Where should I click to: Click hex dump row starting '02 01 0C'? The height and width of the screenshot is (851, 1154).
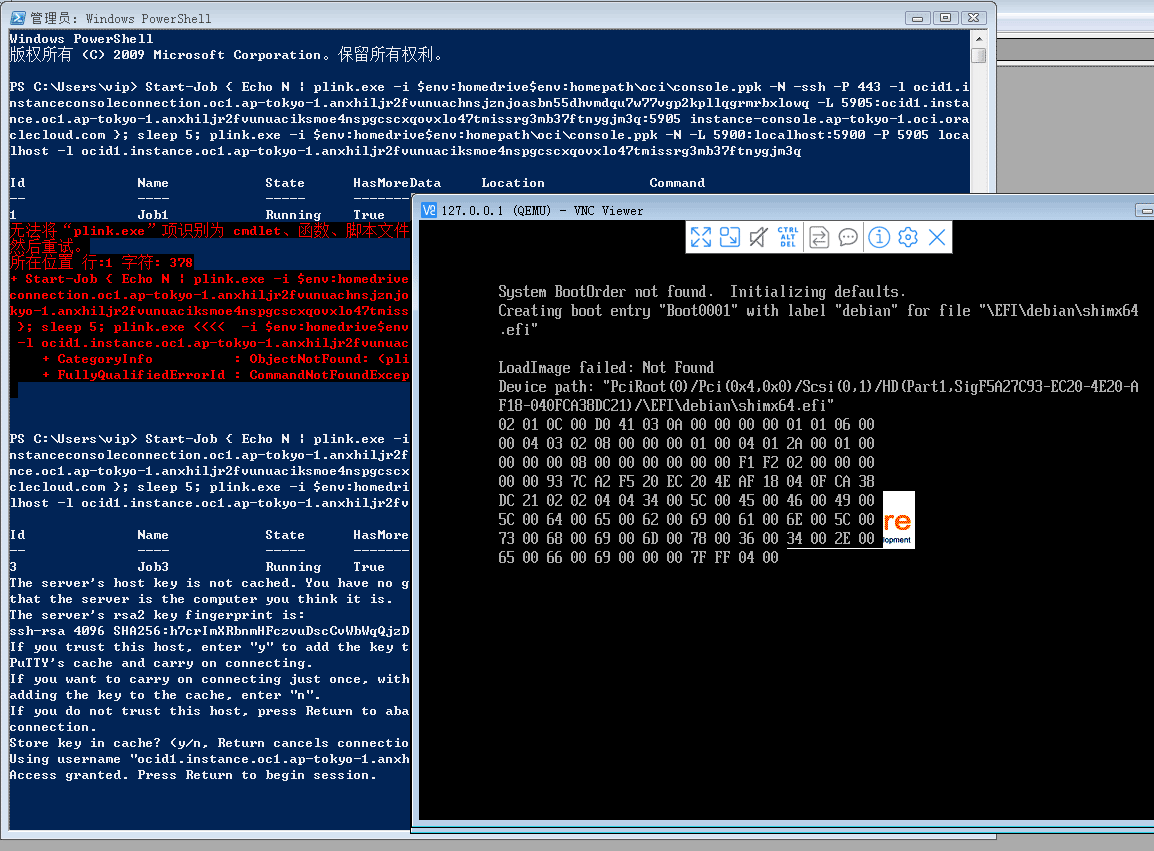coord(686,425)
